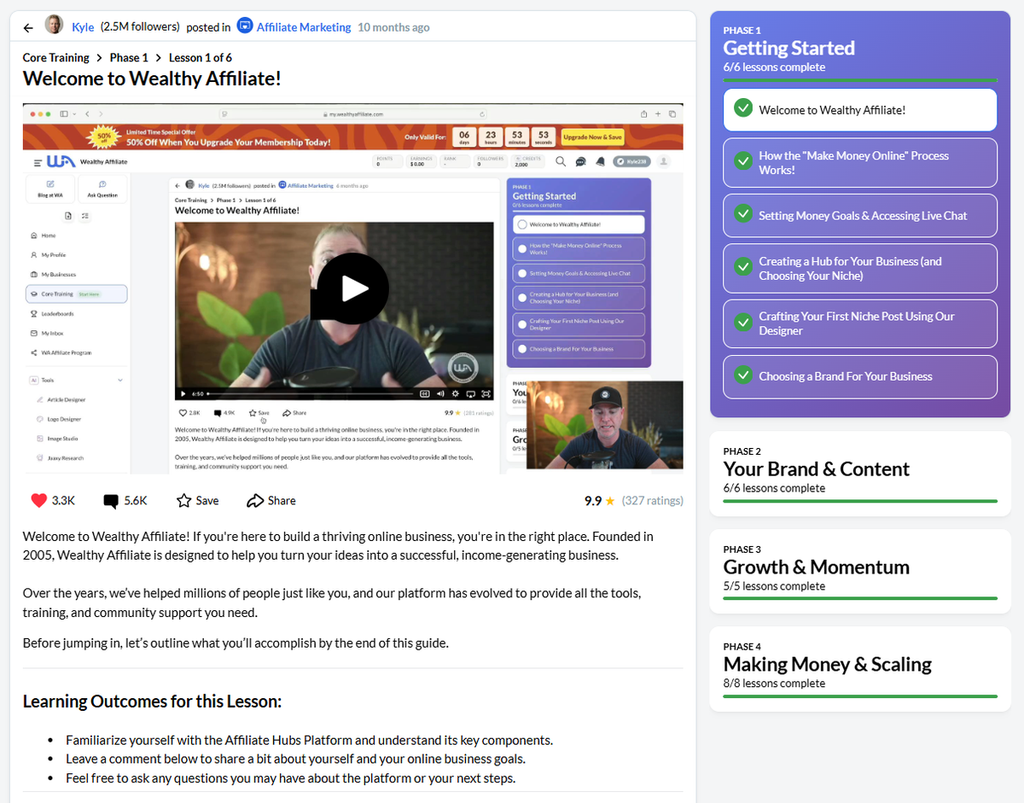Click the 9.9 rating score
Image resolution: width=1024 pixels, height=803 pixels.
pyautogui.click(x=593, y=501)
